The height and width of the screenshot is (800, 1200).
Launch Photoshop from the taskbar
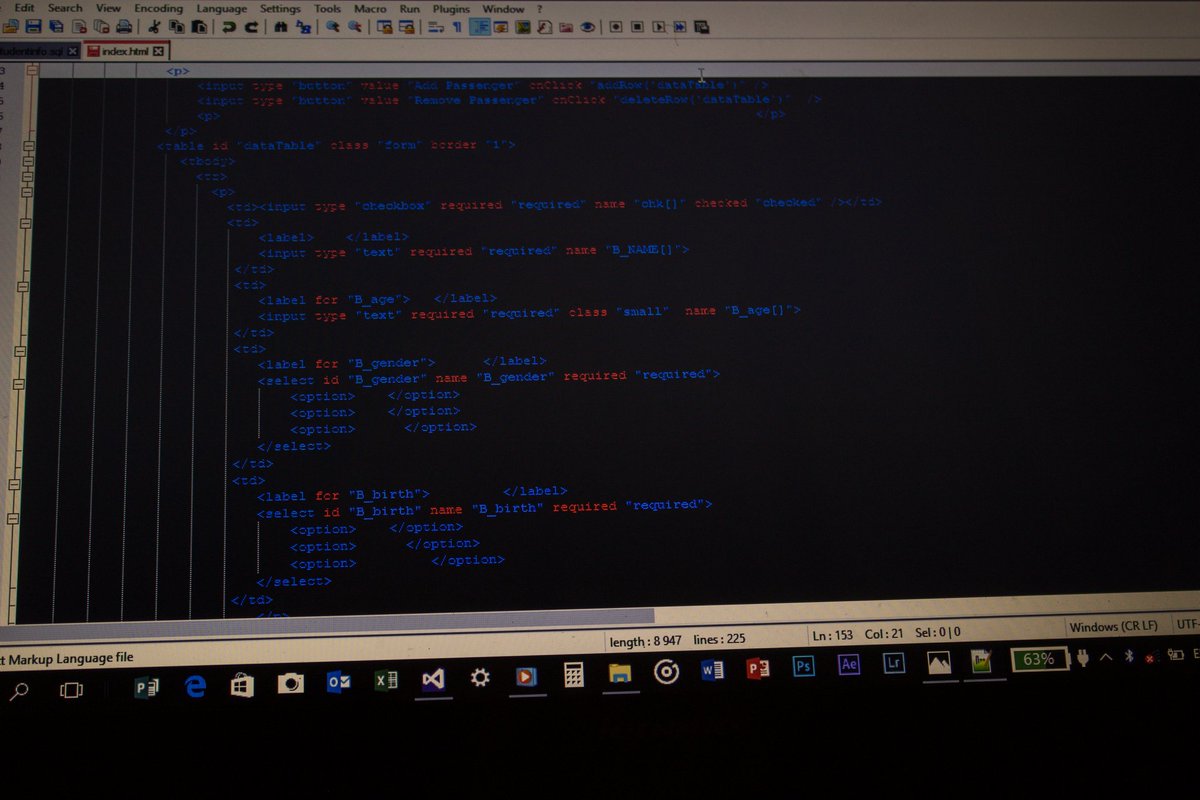pos(803,666)
